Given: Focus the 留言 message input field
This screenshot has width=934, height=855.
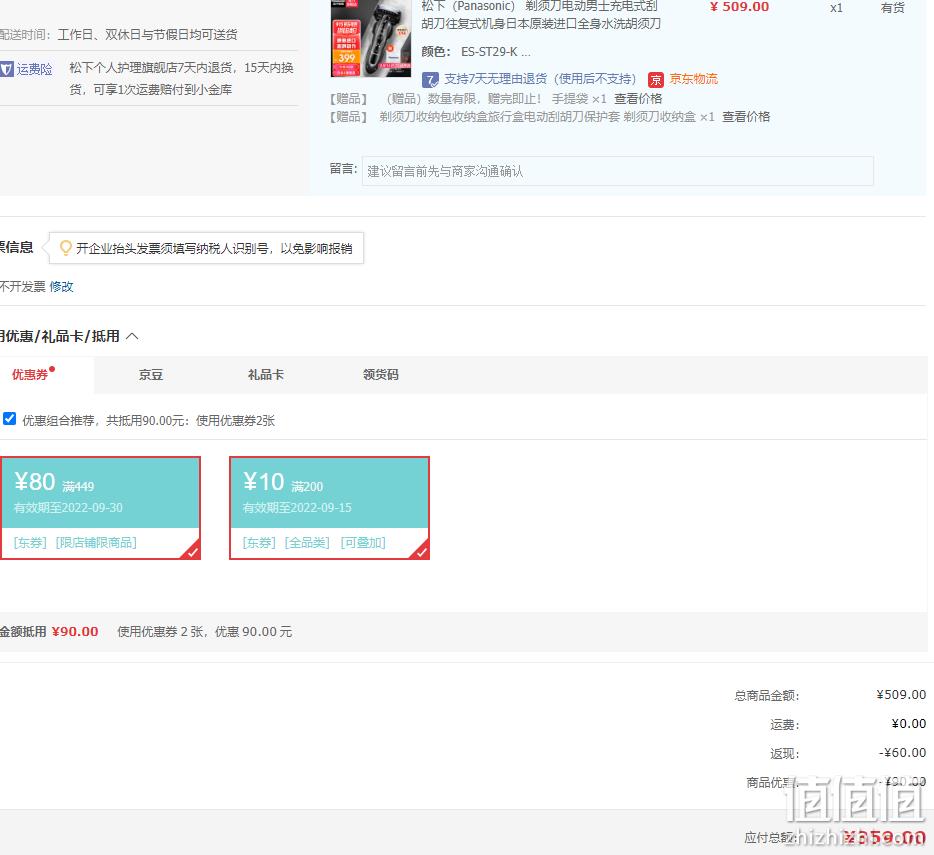Looking at the screenshot, I should point(618,171).
